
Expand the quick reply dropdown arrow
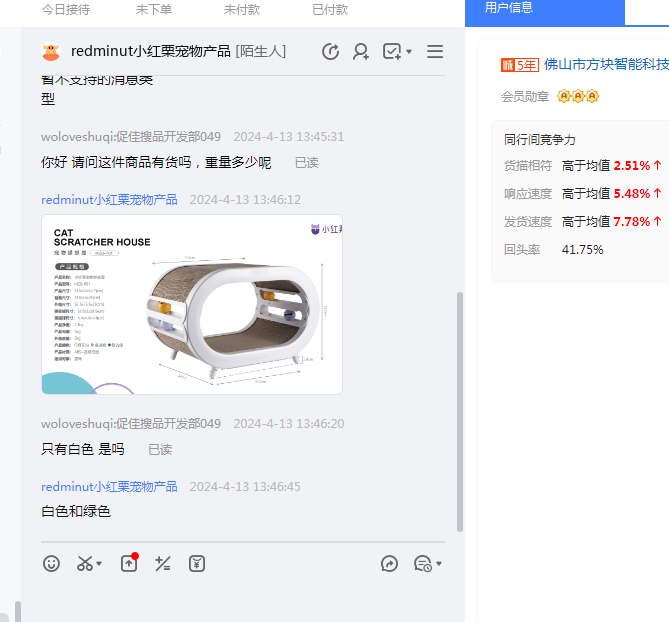point(439,565)
